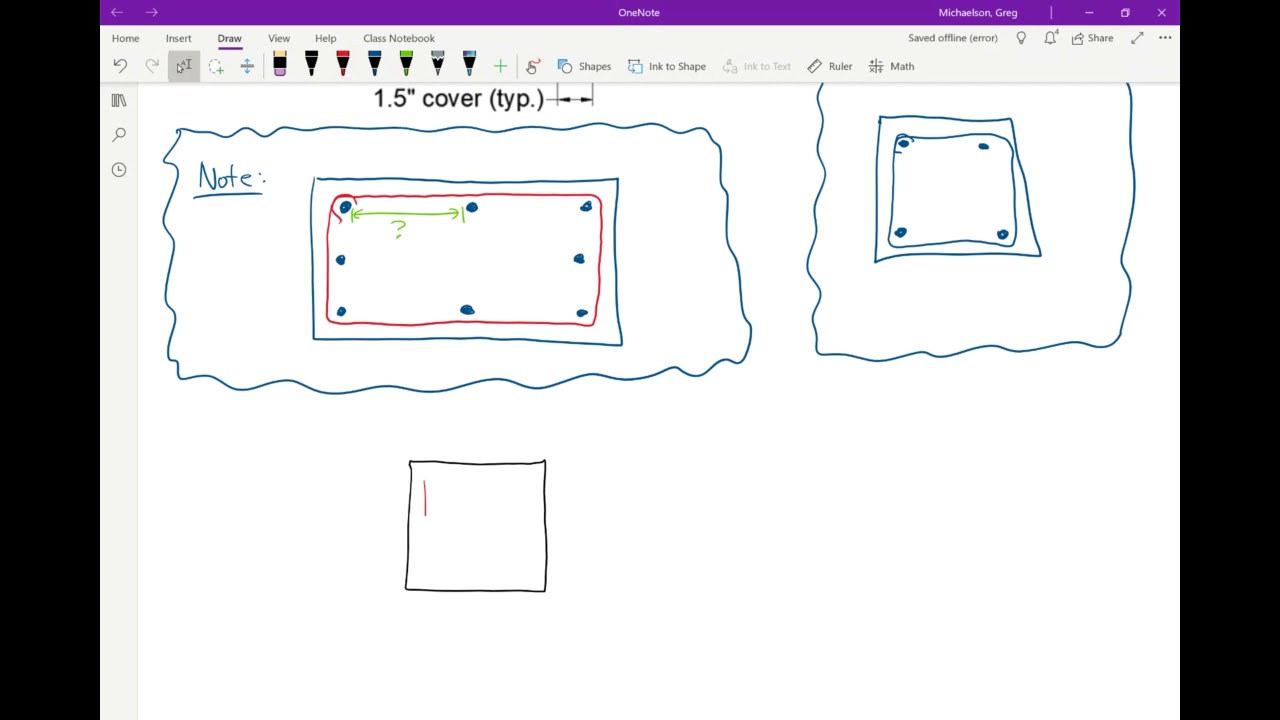Select the Draw tab

229,38
